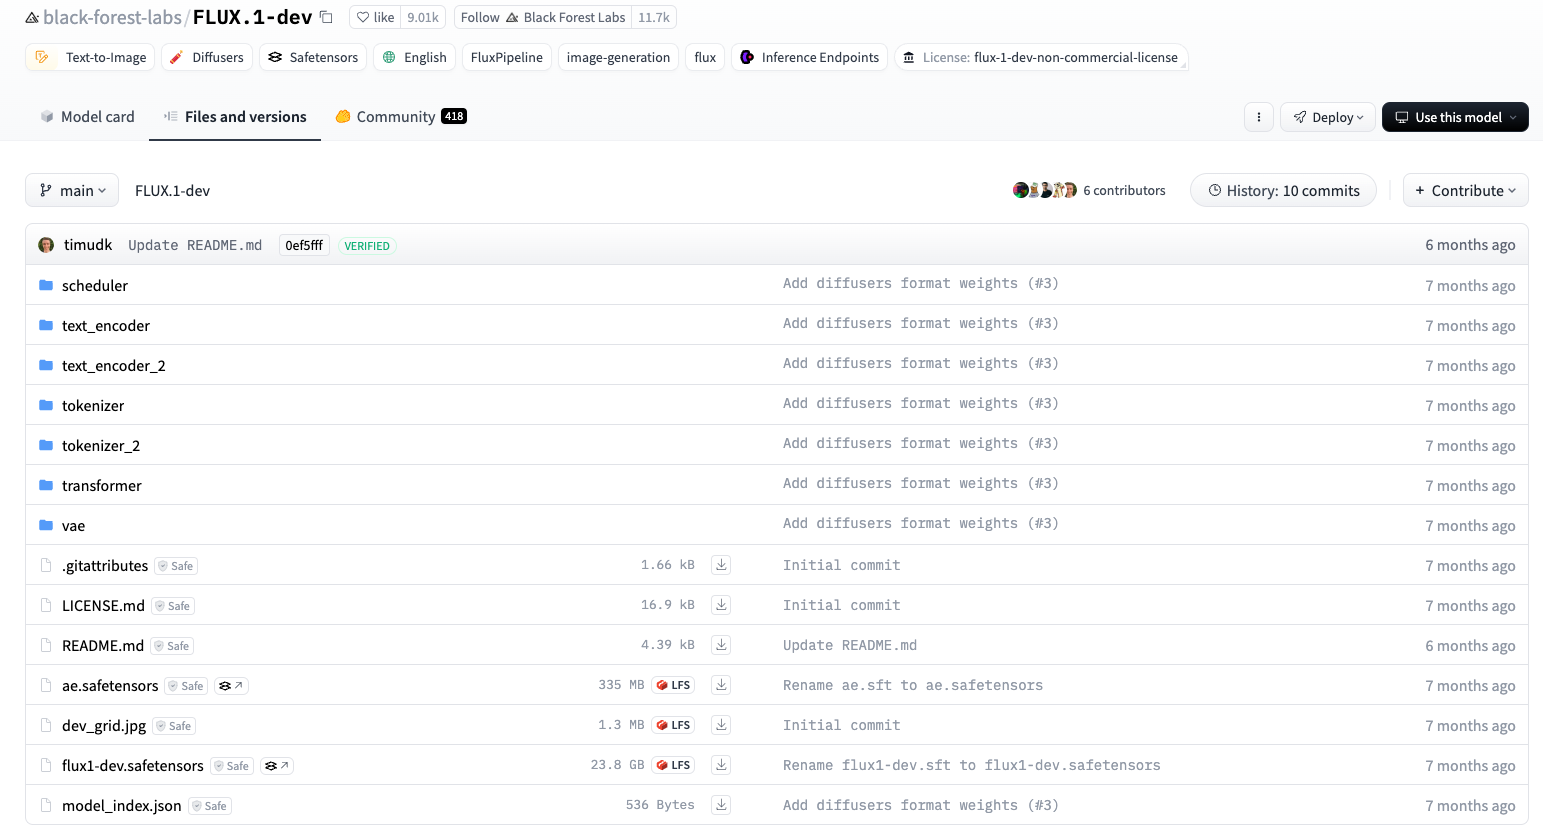Screen dimensions: 1543x837
Task: View History: 10 commits
Action: 1283,190
